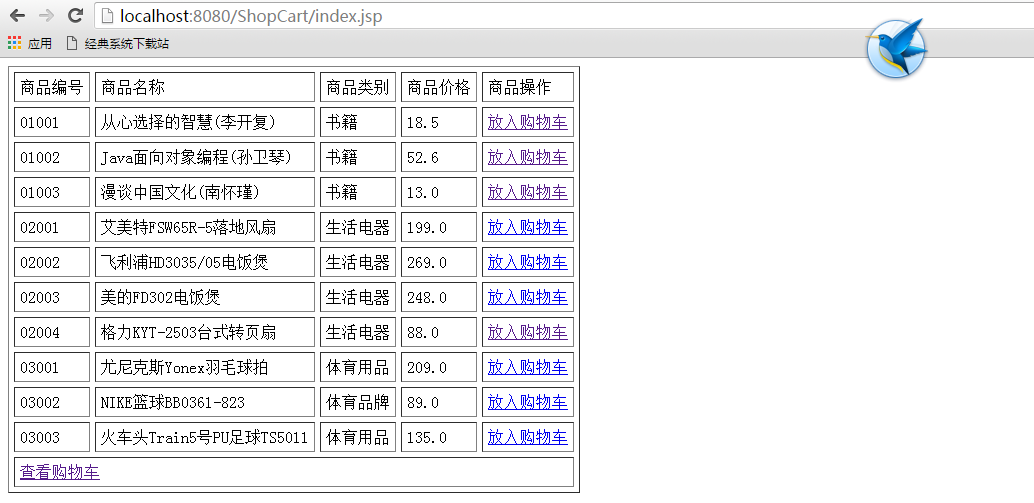Select product number 02002 cell

point(51,262)
